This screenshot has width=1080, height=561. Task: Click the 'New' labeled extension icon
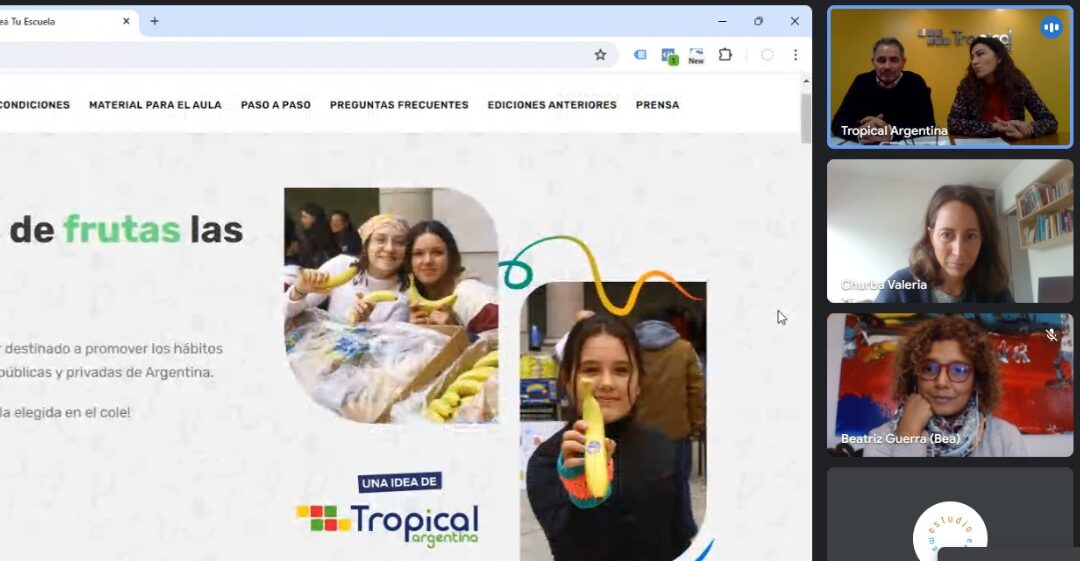click(x=696, y=56)
